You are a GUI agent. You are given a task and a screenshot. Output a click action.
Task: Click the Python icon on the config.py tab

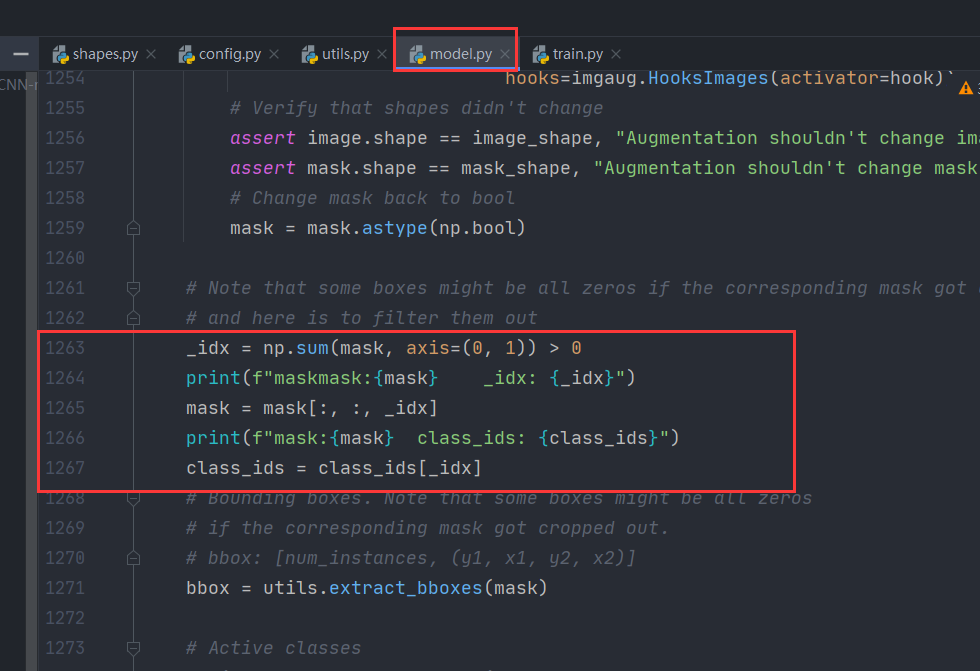(186, 53)
